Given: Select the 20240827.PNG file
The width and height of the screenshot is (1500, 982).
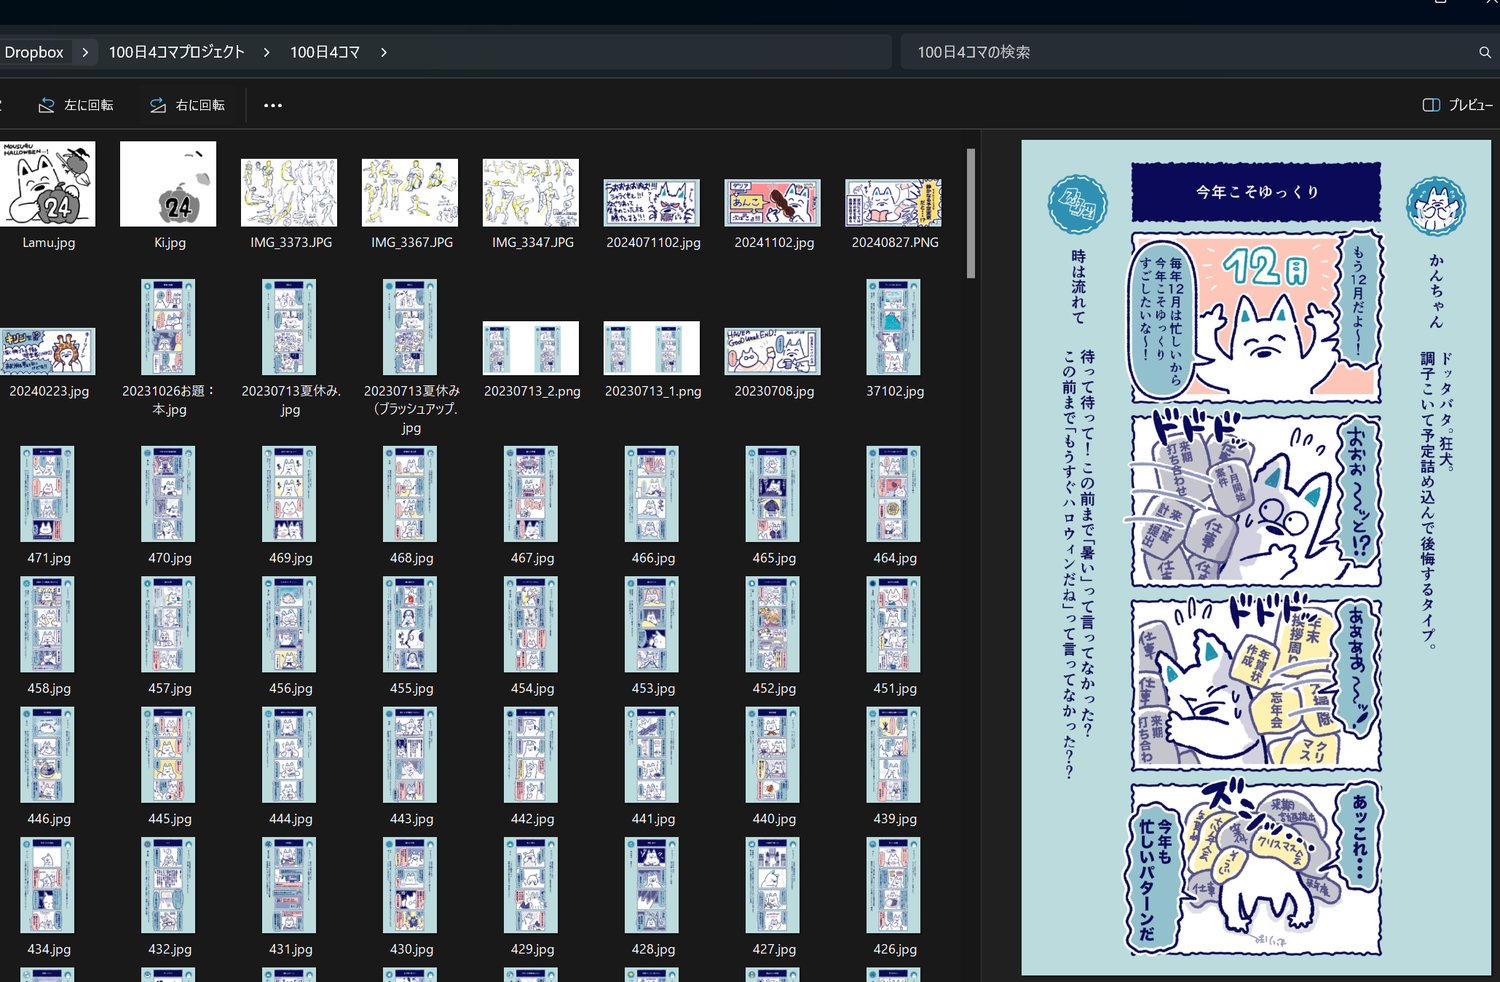Looking at the screenshot, I should click(894, 203).
